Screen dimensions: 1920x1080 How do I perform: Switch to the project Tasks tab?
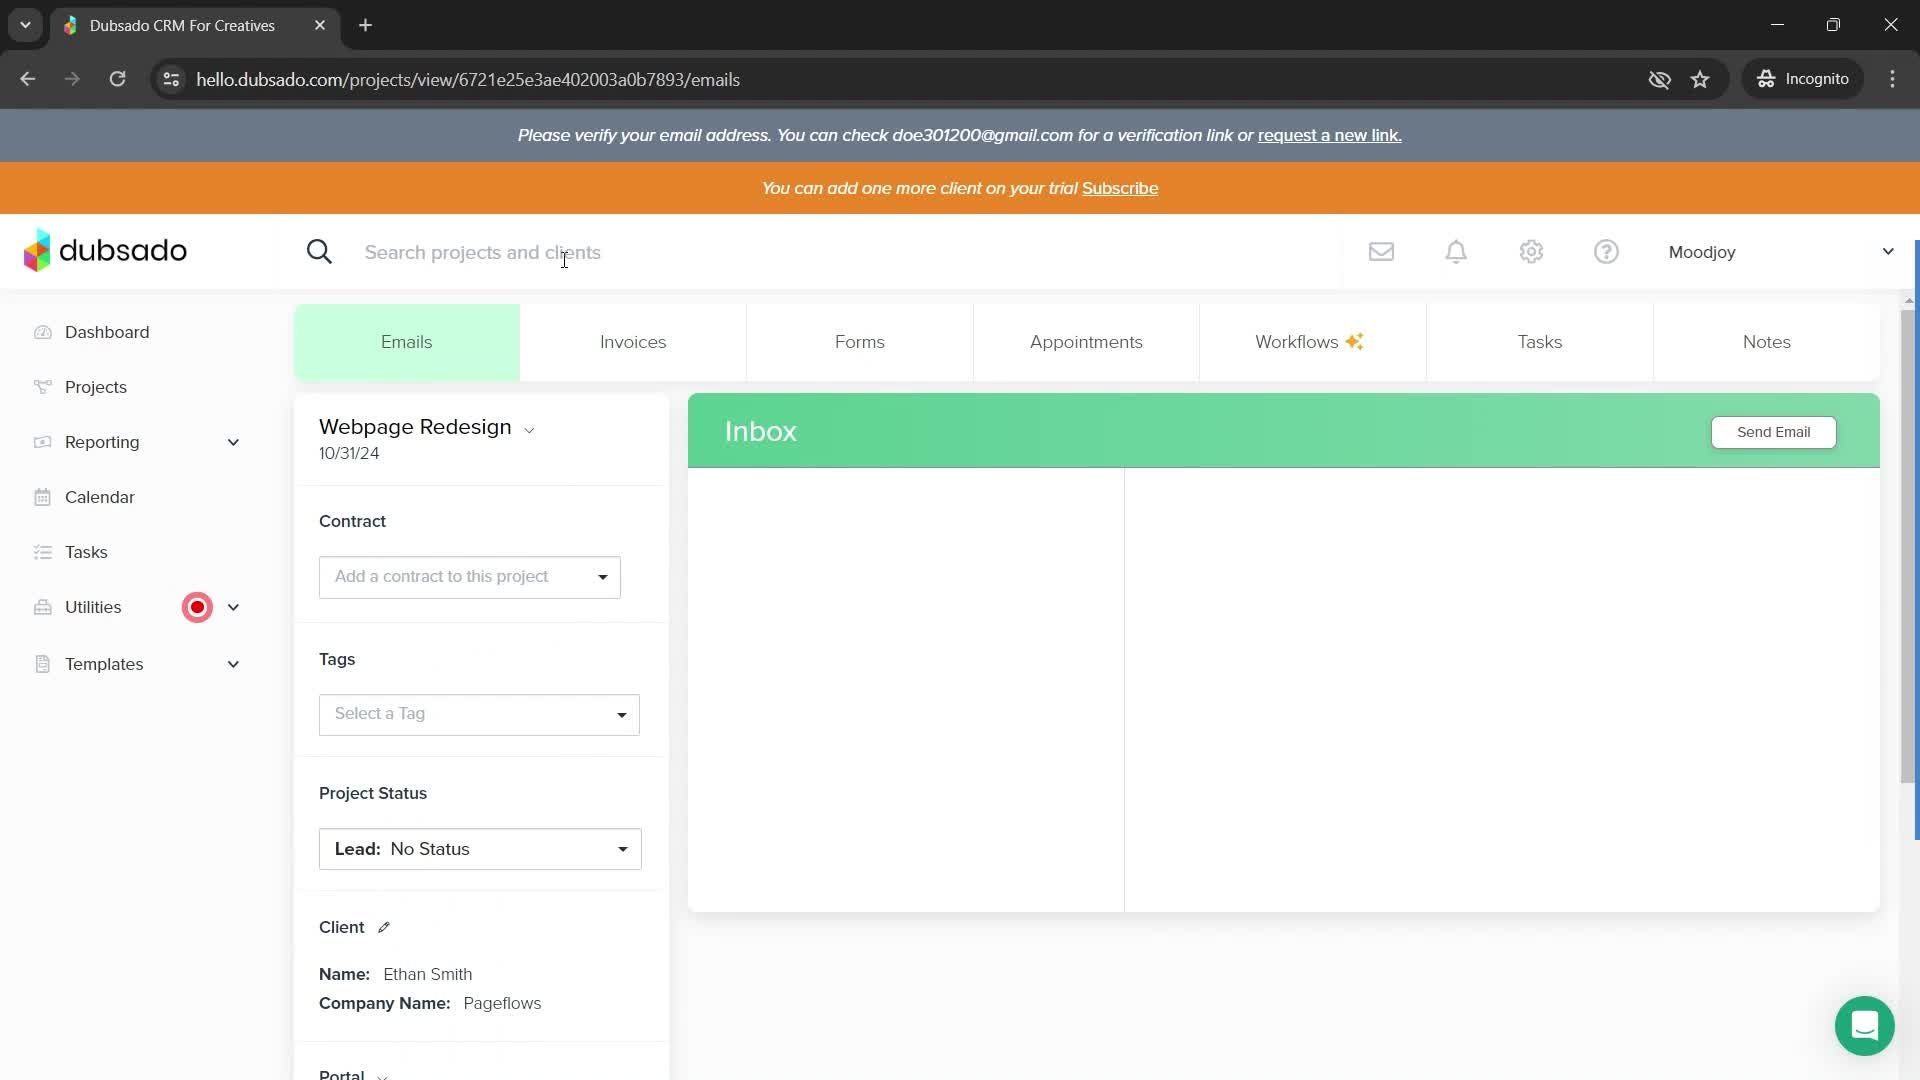[x=1540, y=342]
